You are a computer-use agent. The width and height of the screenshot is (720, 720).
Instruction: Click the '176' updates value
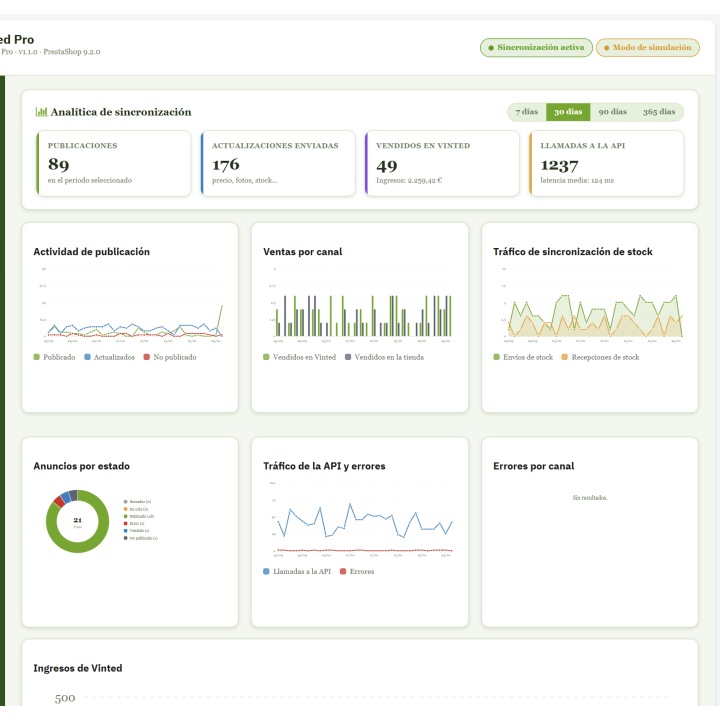tap(225, 164)
